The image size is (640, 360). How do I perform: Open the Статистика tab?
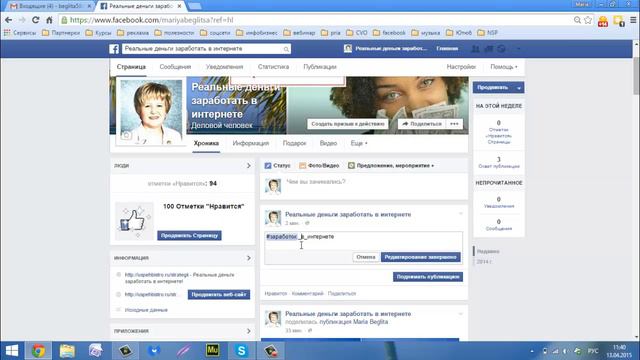pos(273,67)
